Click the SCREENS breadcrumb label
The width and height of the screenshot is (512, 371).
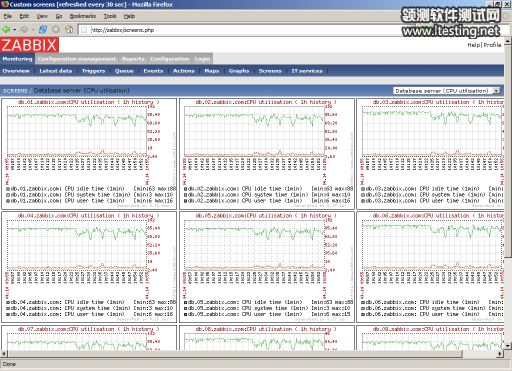tap(15, 91)
